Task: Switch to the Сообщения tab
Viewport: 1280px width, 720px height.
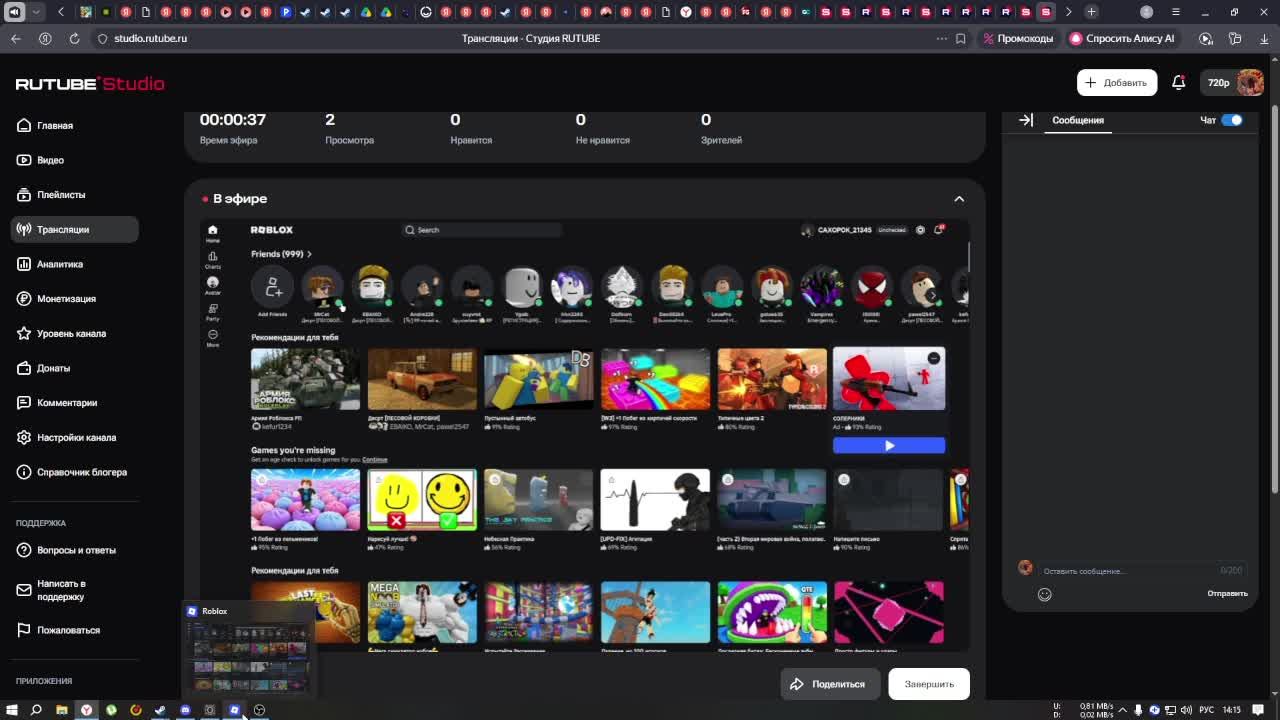Action: pos(1078,120)
